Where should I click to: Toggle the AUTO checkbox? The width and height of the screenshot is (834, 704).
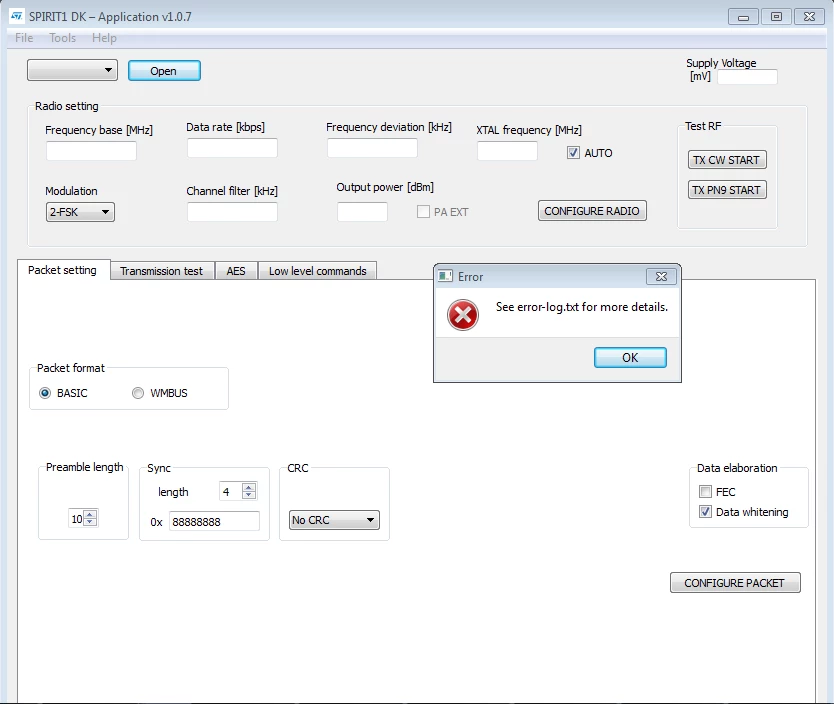tap(573, 153)
